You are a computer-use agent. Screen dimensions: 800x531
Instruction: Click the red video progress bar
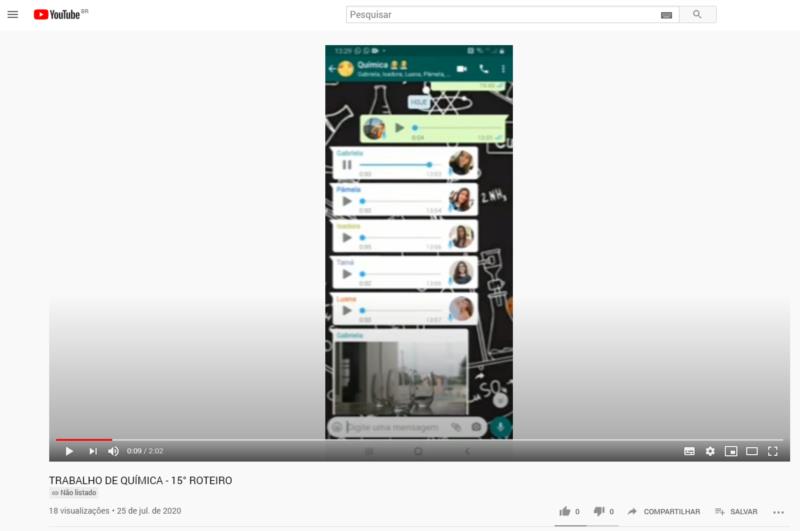tap(84, 440)
